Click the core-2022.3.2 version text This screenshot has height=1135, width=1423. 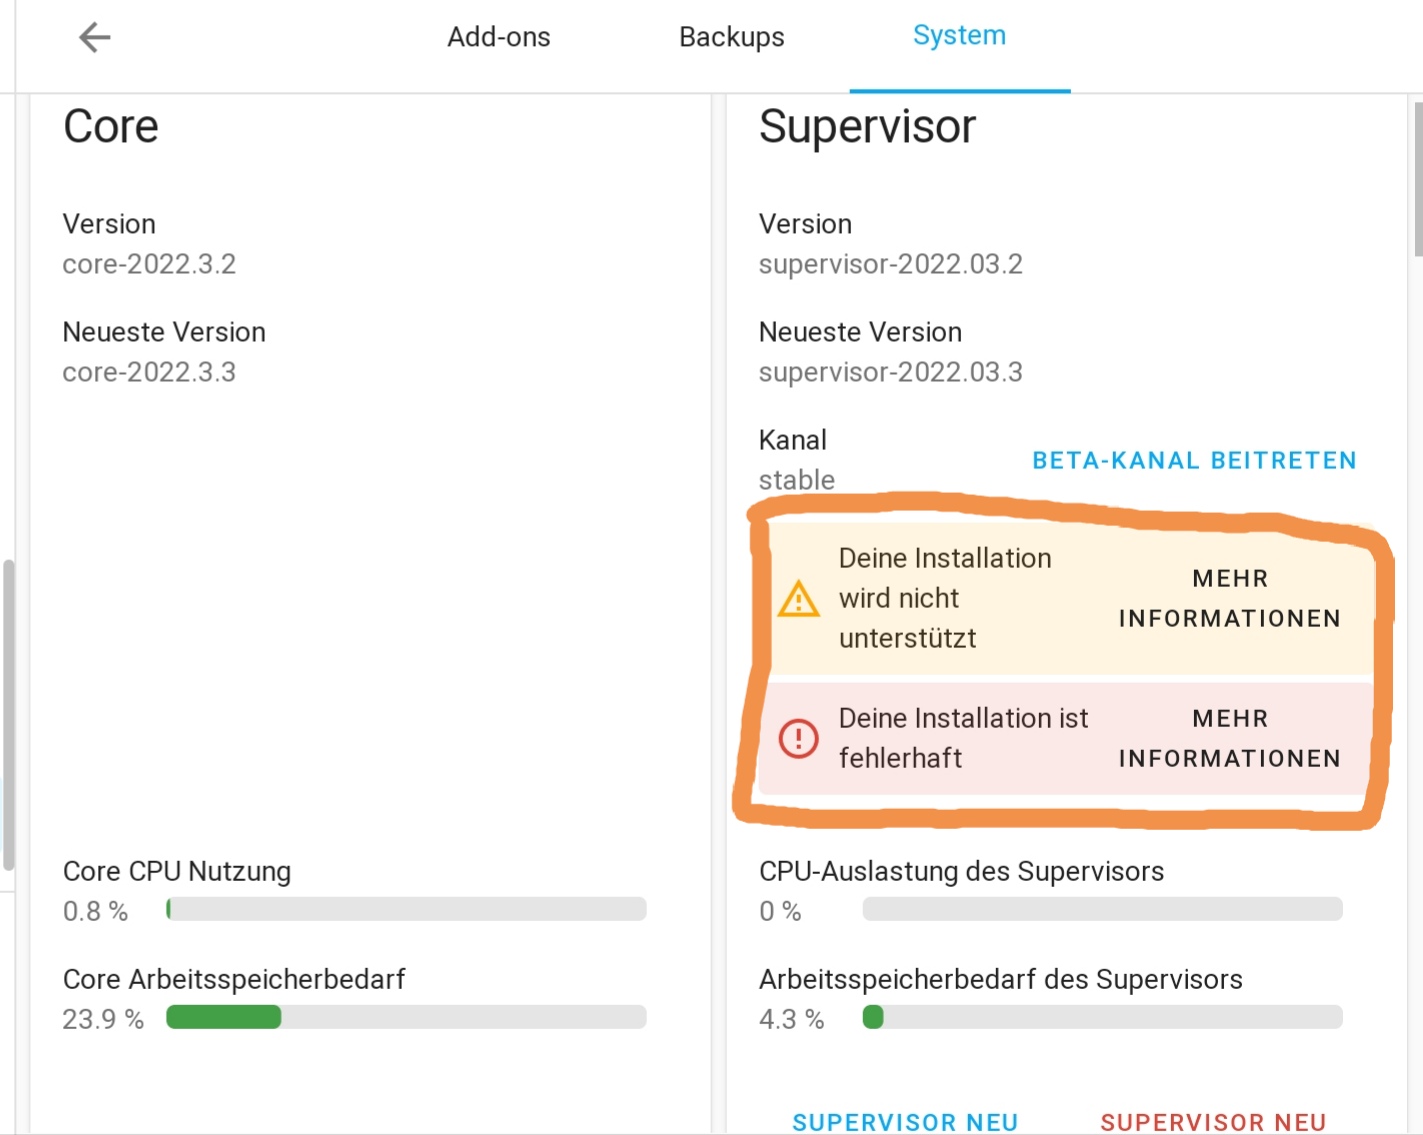pyautogui.click(x=149, y=264)
